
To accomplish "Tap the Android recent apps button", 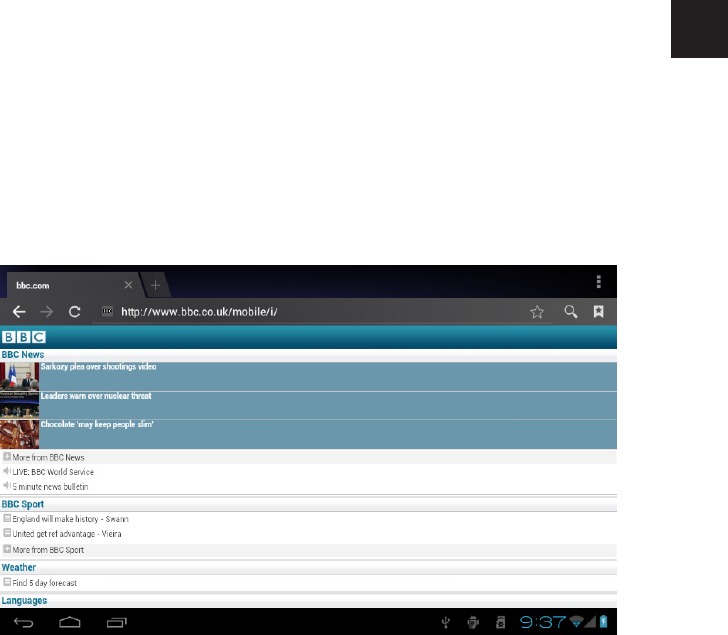I will (117, 622).
